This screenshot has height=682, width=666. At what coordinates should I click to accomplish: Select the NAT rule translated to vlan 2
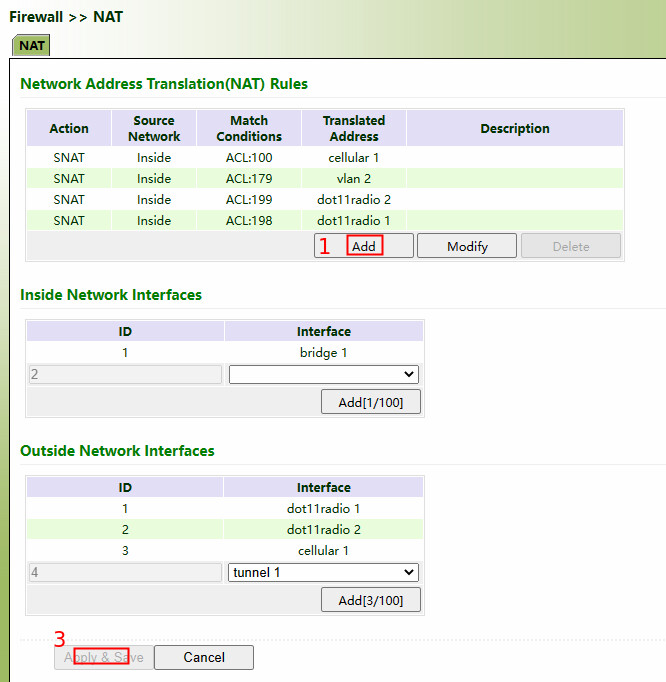pos(353,178)
